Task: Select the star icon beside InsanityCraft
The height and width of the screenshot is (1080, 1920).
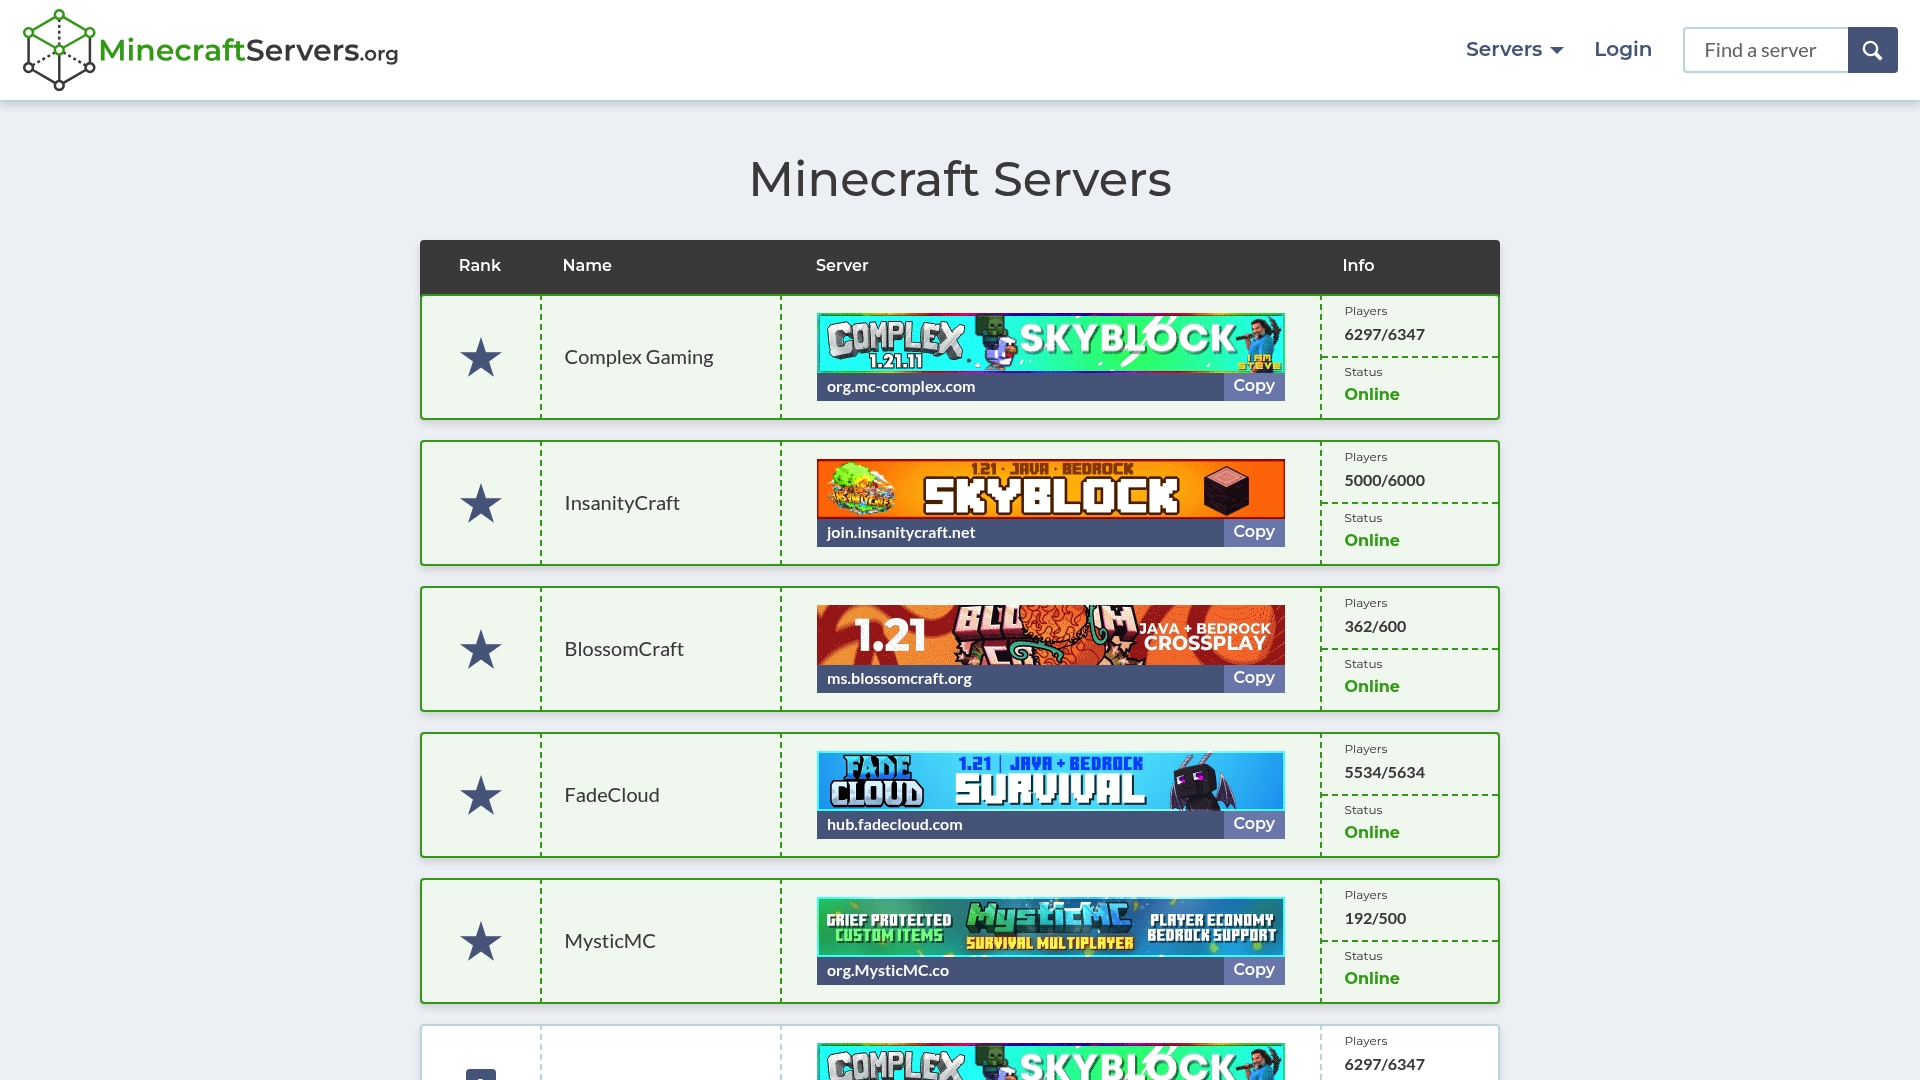Action: 481,503
